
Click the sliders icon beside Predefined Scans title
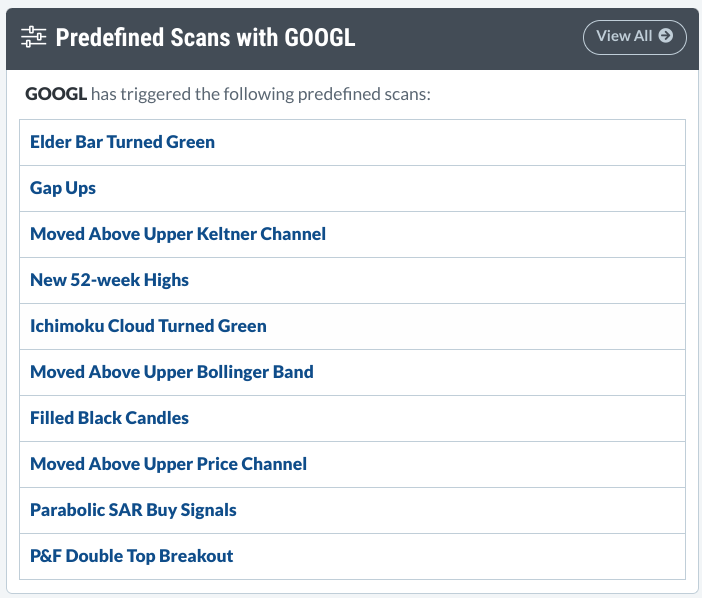(34, 37)
